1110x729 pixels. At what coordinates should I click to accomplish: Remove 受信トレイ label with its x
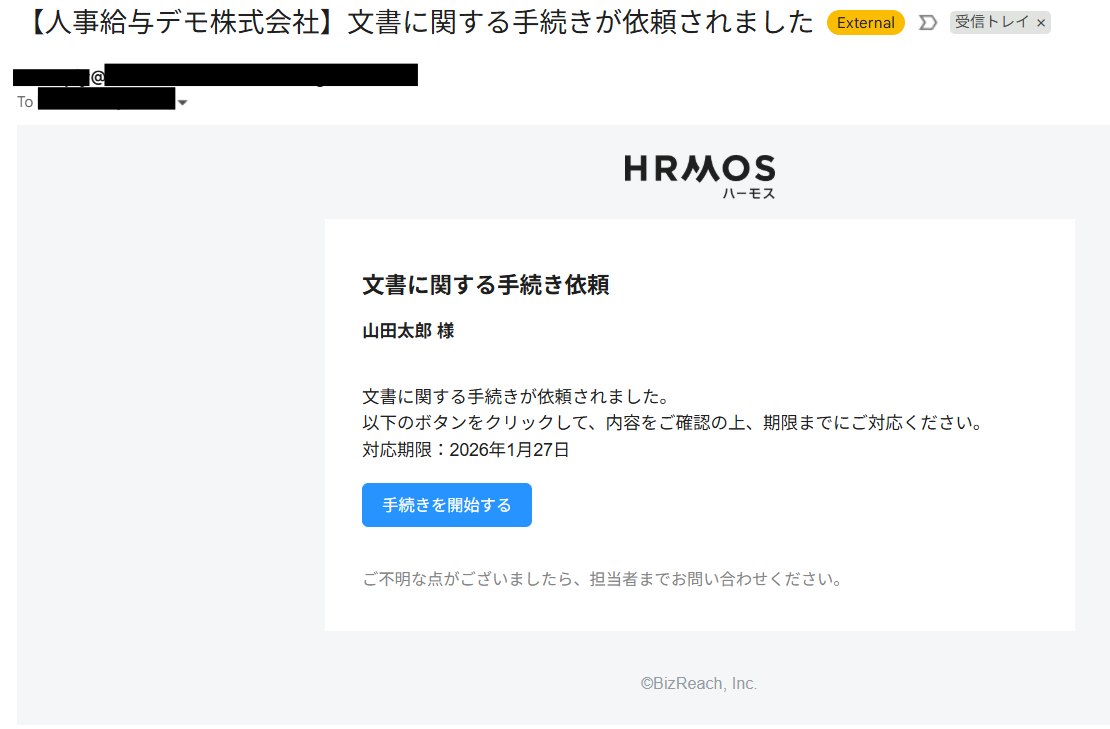click(x=1041, y=23)
